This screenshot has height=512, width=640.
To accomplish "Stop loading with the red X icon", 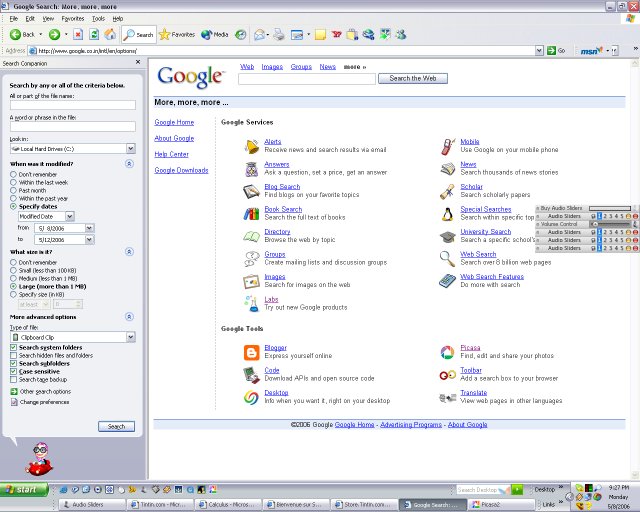I will (x=78, y=35).
